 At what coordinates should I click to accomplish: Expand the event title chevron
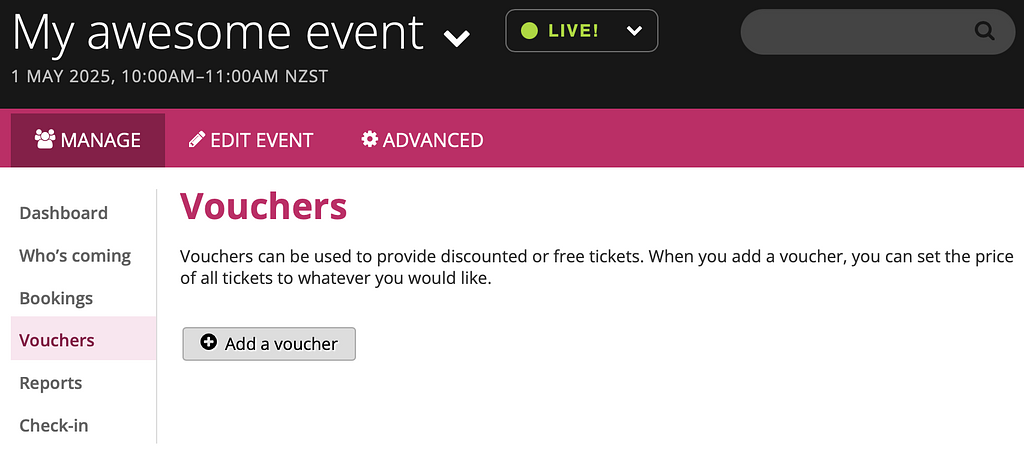click(456, 38)
